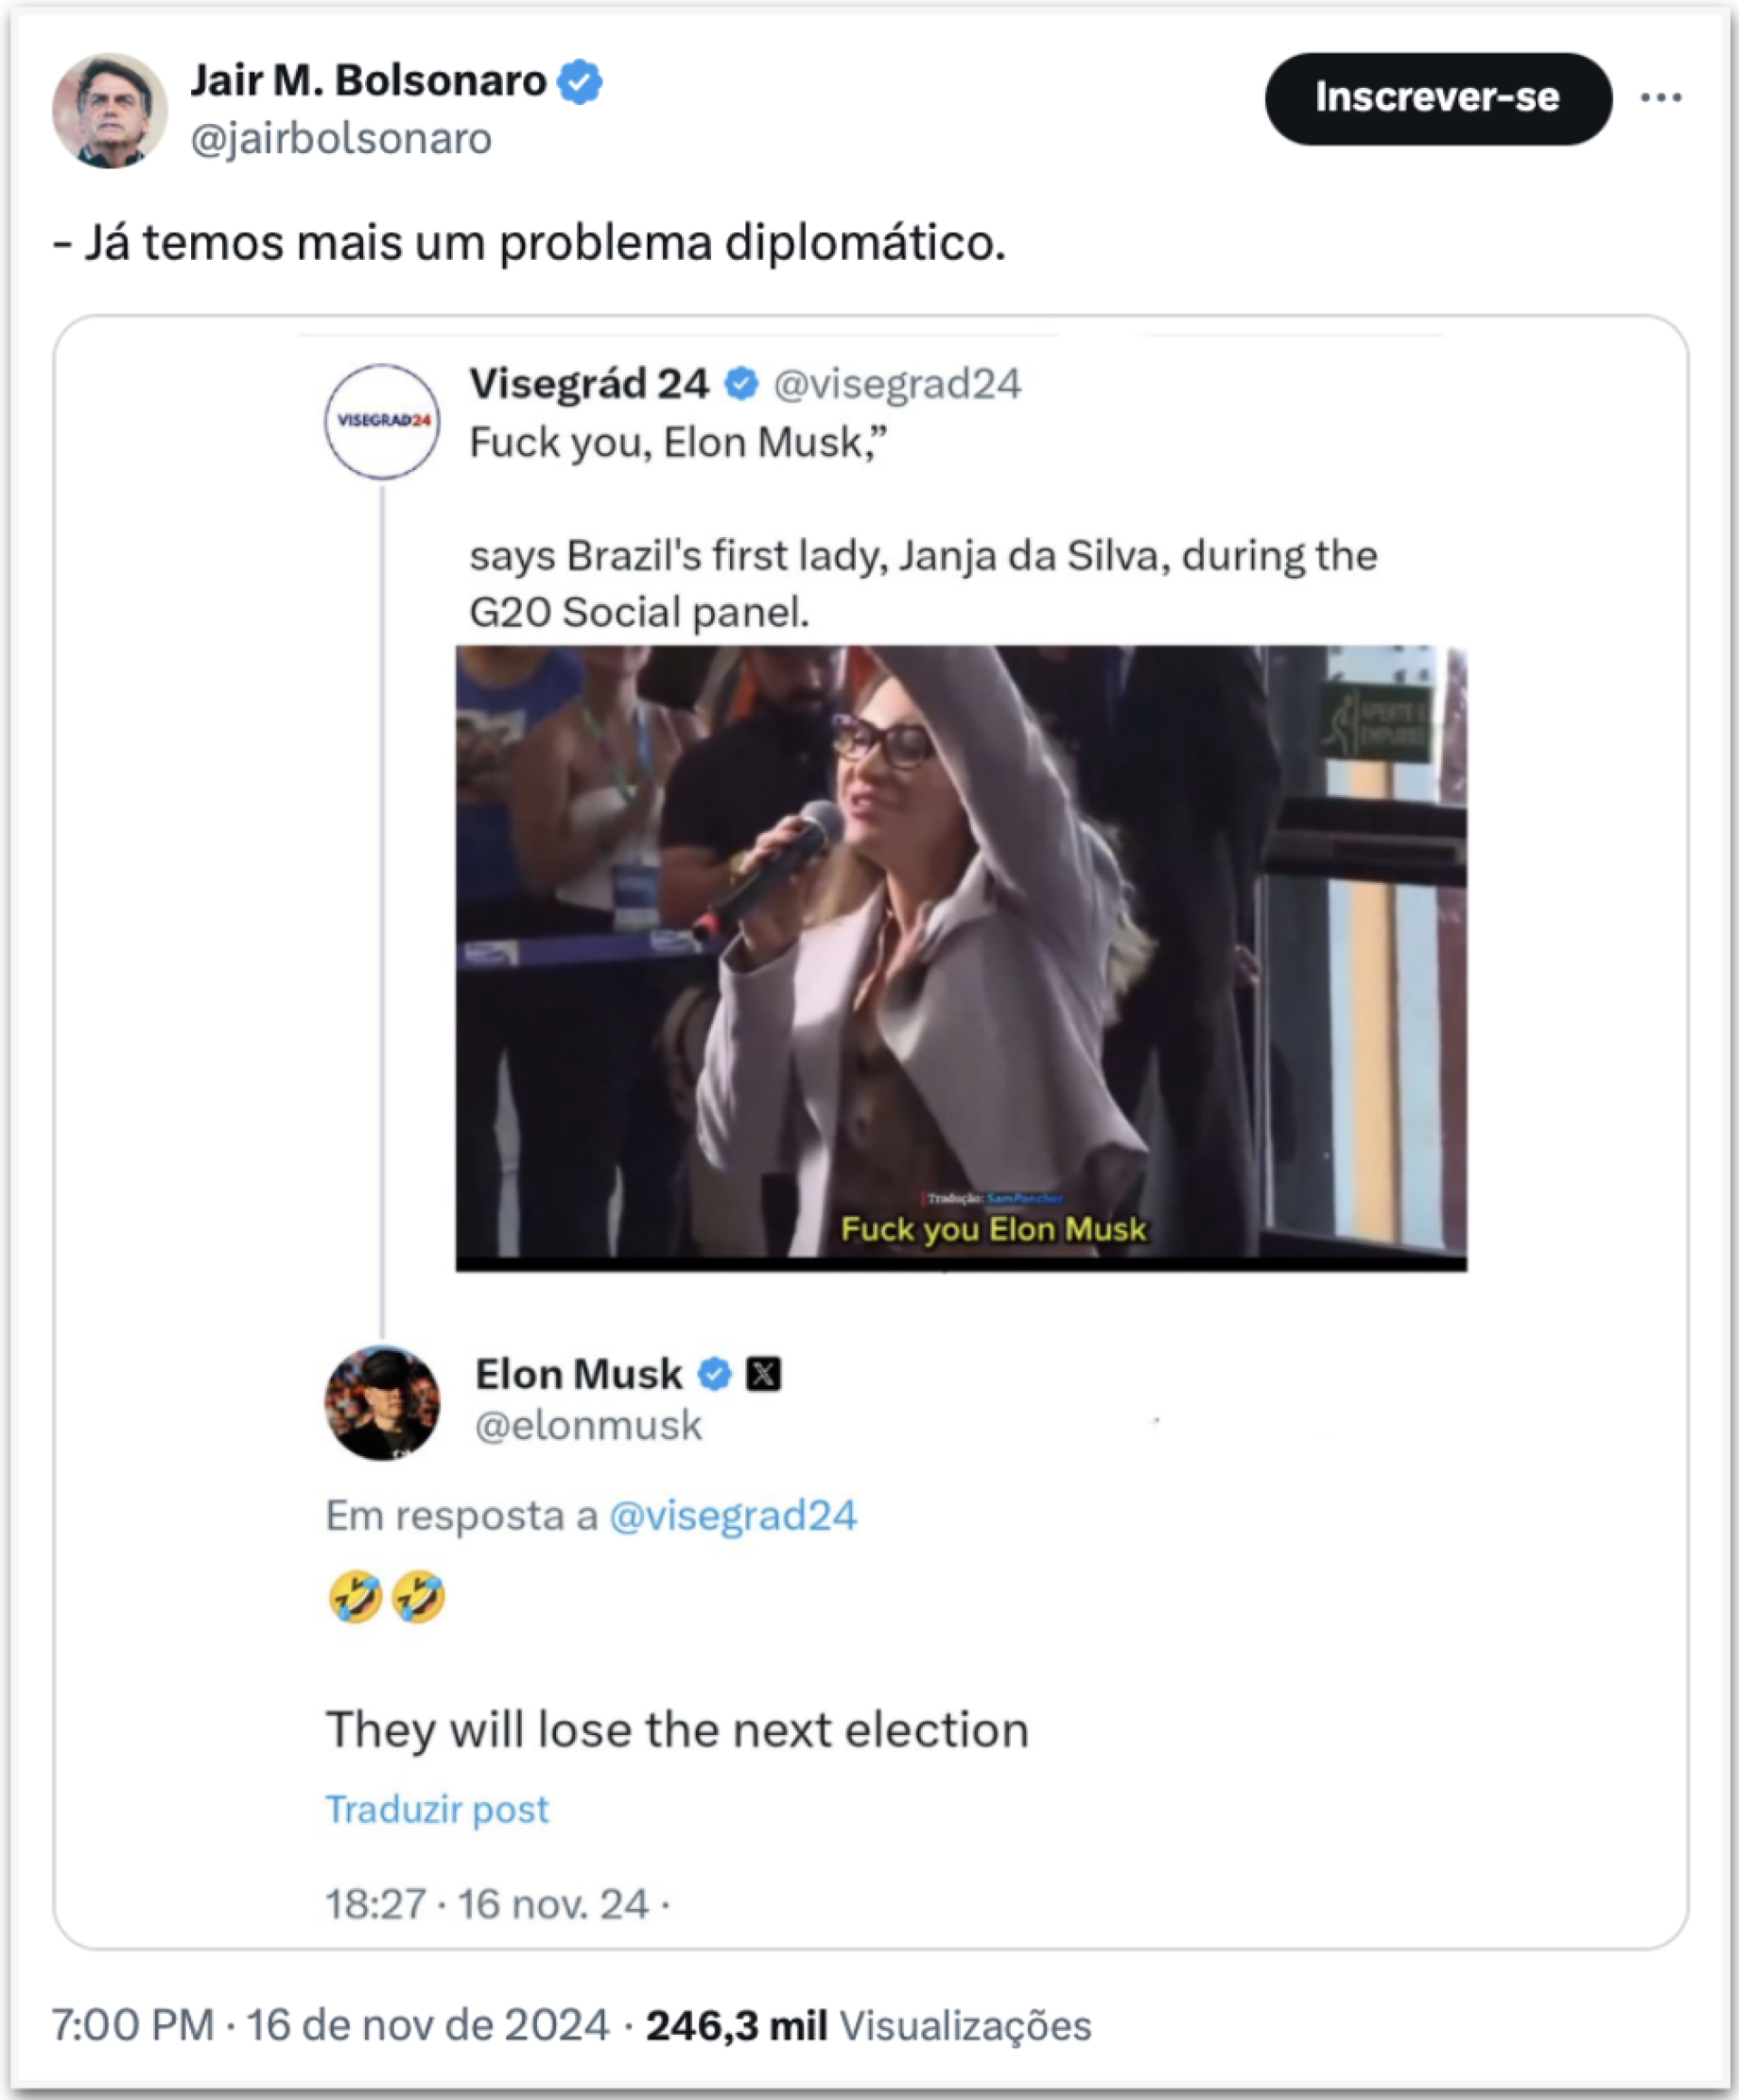The width and height of the screenshot is (1739, 2100).
Task: Click Bolsonaro's blue verified badge
Action: (x=580, y=82)
